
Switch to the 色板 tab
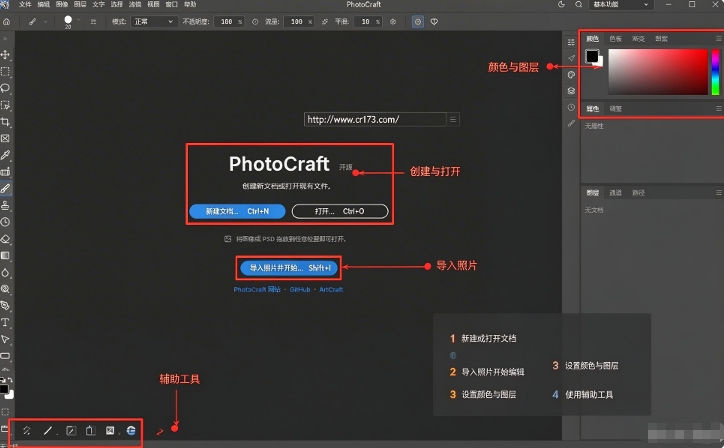point(615,39)
